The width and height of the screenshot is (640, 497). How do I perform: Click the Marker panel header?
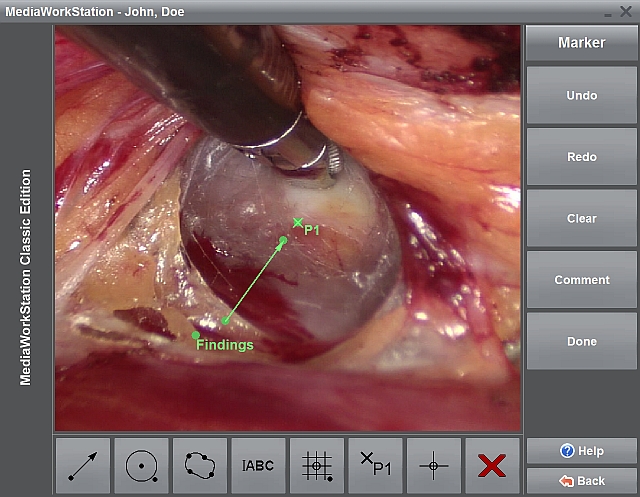582,43
